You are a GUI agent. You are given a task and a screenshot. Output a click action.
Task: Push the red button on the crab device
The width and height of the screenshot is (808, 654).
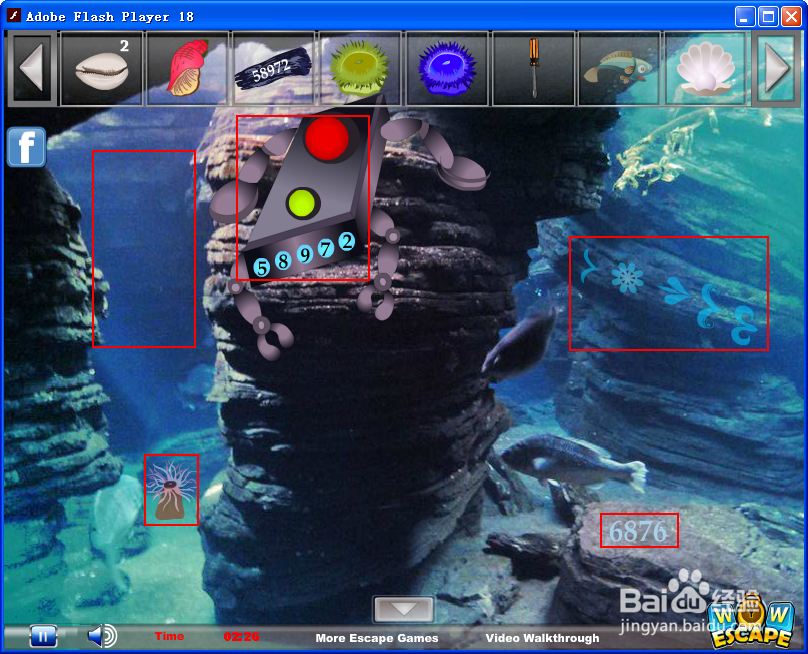coord(327,138)
